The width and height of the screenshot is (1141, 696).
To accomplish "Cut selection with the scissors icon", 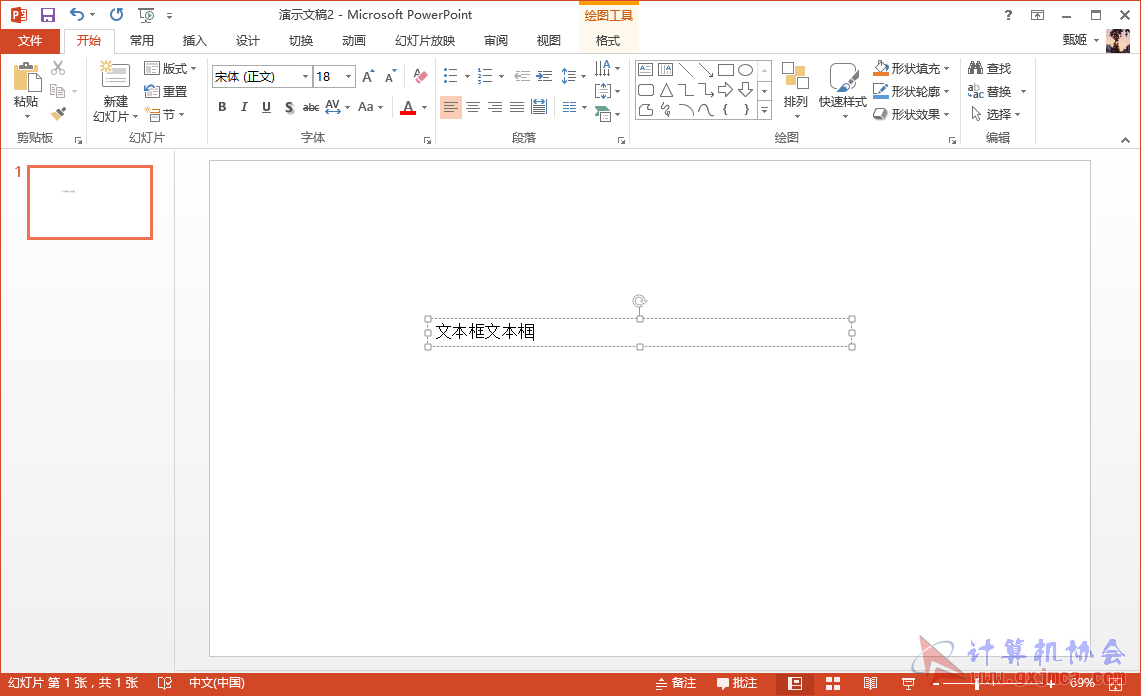I will (x=58, y=68).
